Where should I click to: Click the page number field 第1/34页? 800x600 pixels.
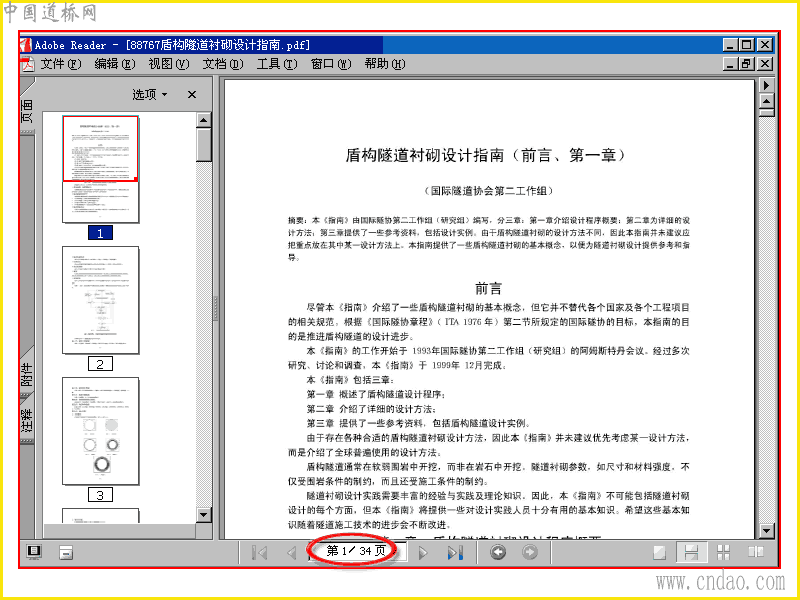356,551
